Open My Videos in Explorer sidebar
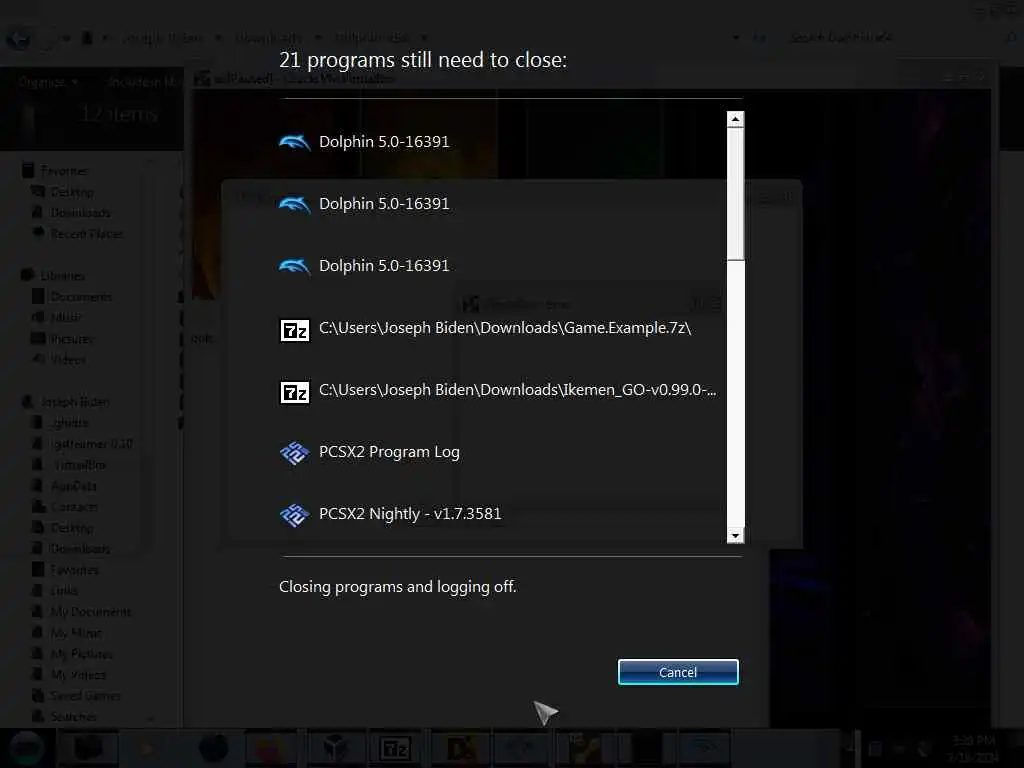This screenshot has width=1024, height=768. [x=69, y=675]
